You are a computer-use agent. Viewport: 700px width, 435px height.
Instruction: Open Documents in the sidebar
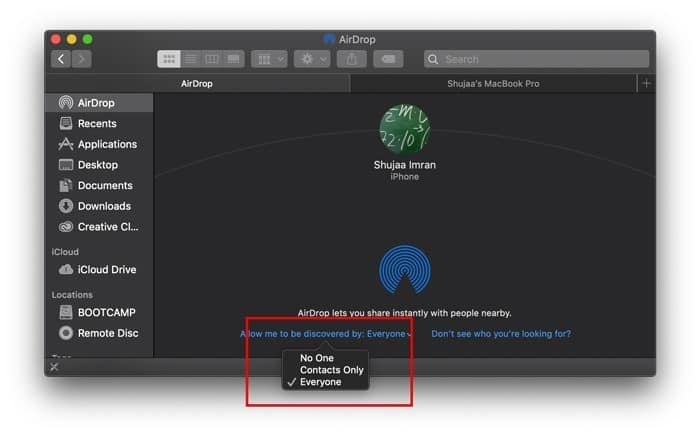tap(99, 185)
